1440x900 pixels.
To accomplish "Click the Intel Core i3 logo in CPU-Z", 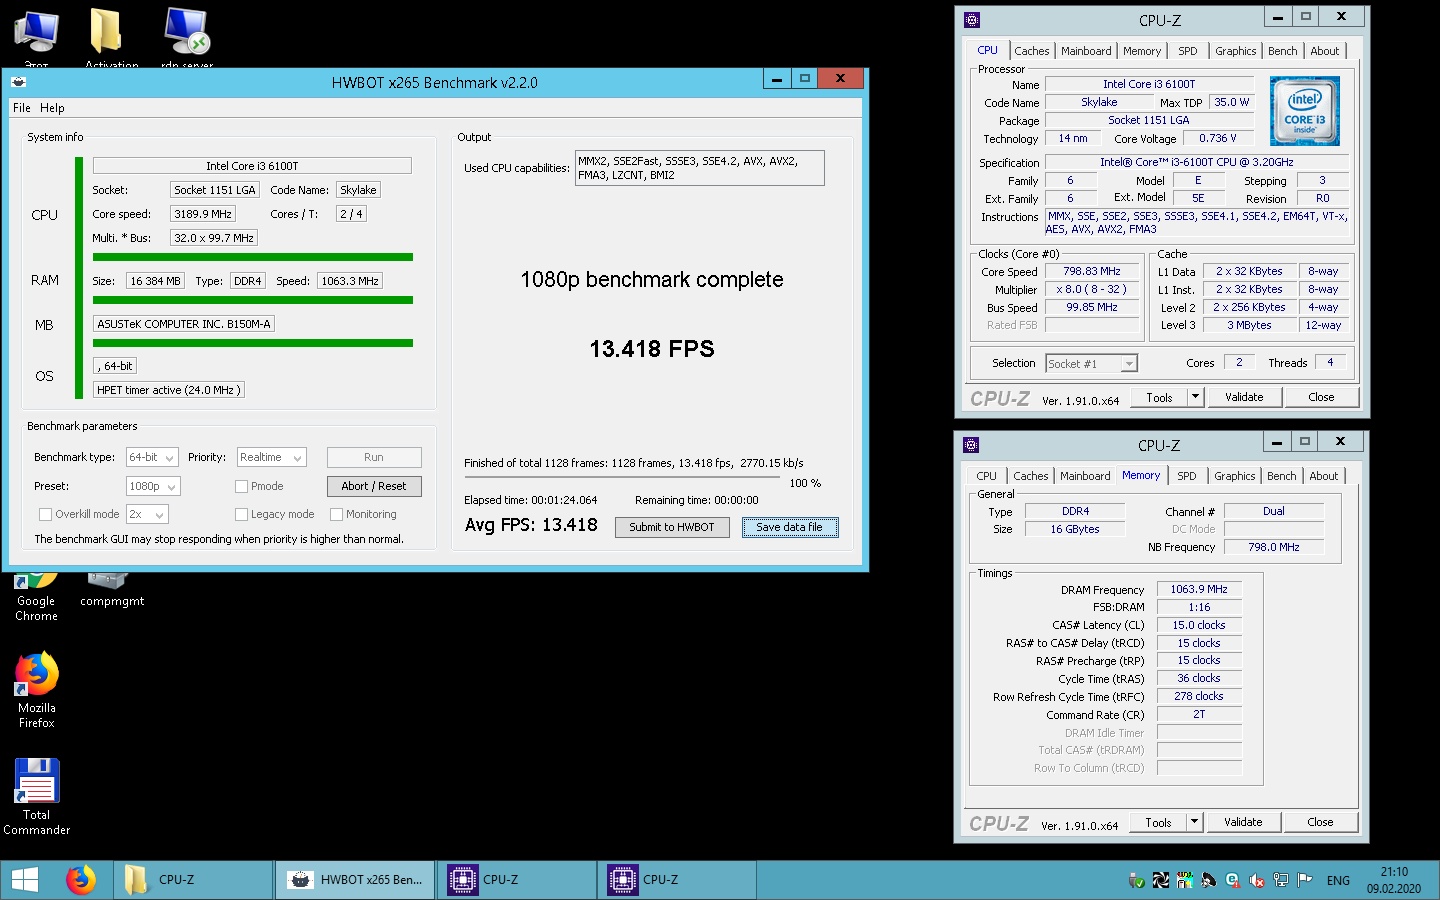I will coord(1304,111).
